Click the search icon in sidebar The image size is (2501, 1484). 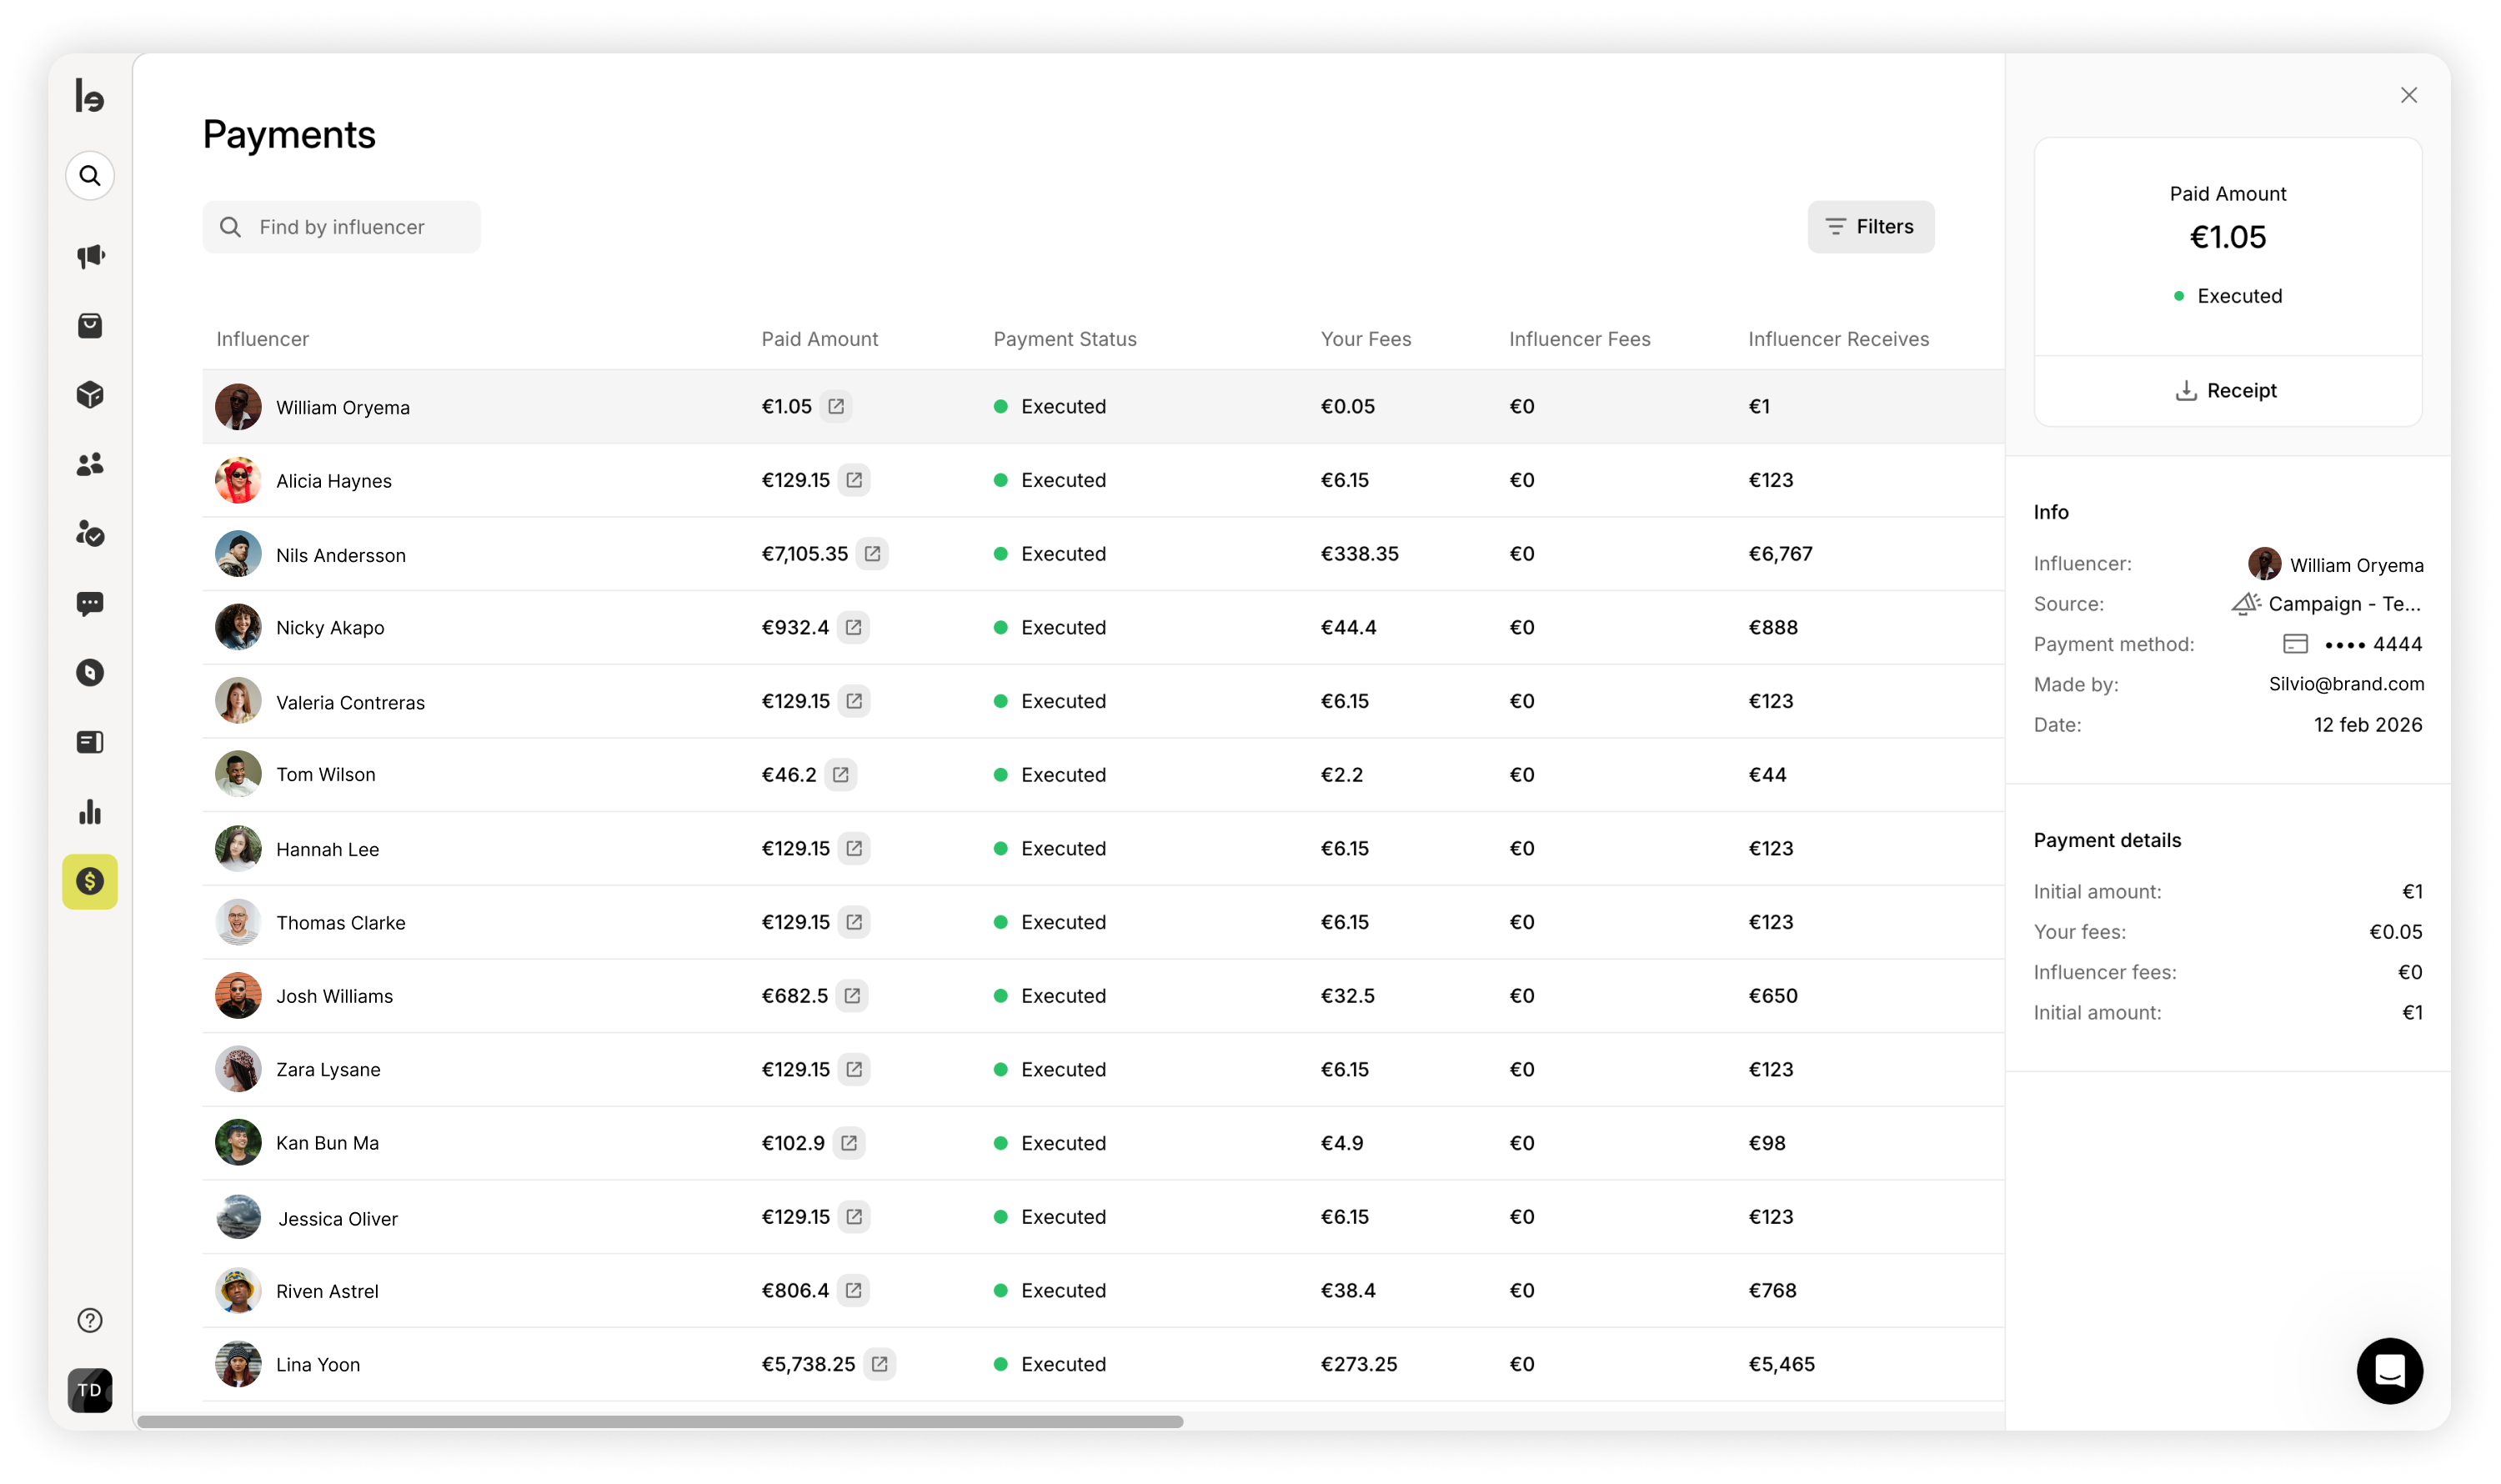pyautogui.click(x=90, y=176)
